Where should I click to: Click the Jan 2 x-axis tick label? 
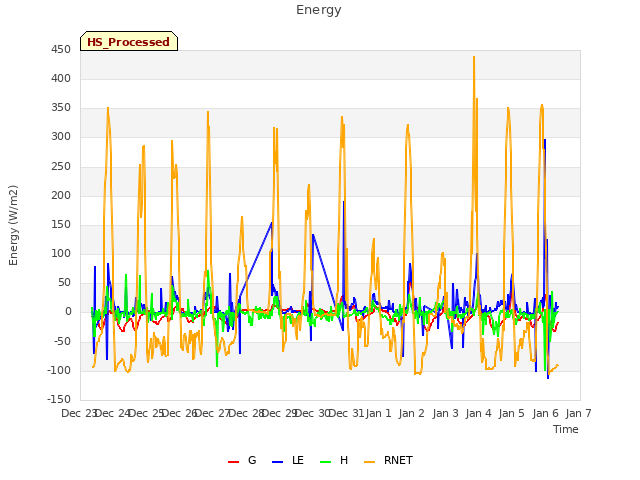411,413
